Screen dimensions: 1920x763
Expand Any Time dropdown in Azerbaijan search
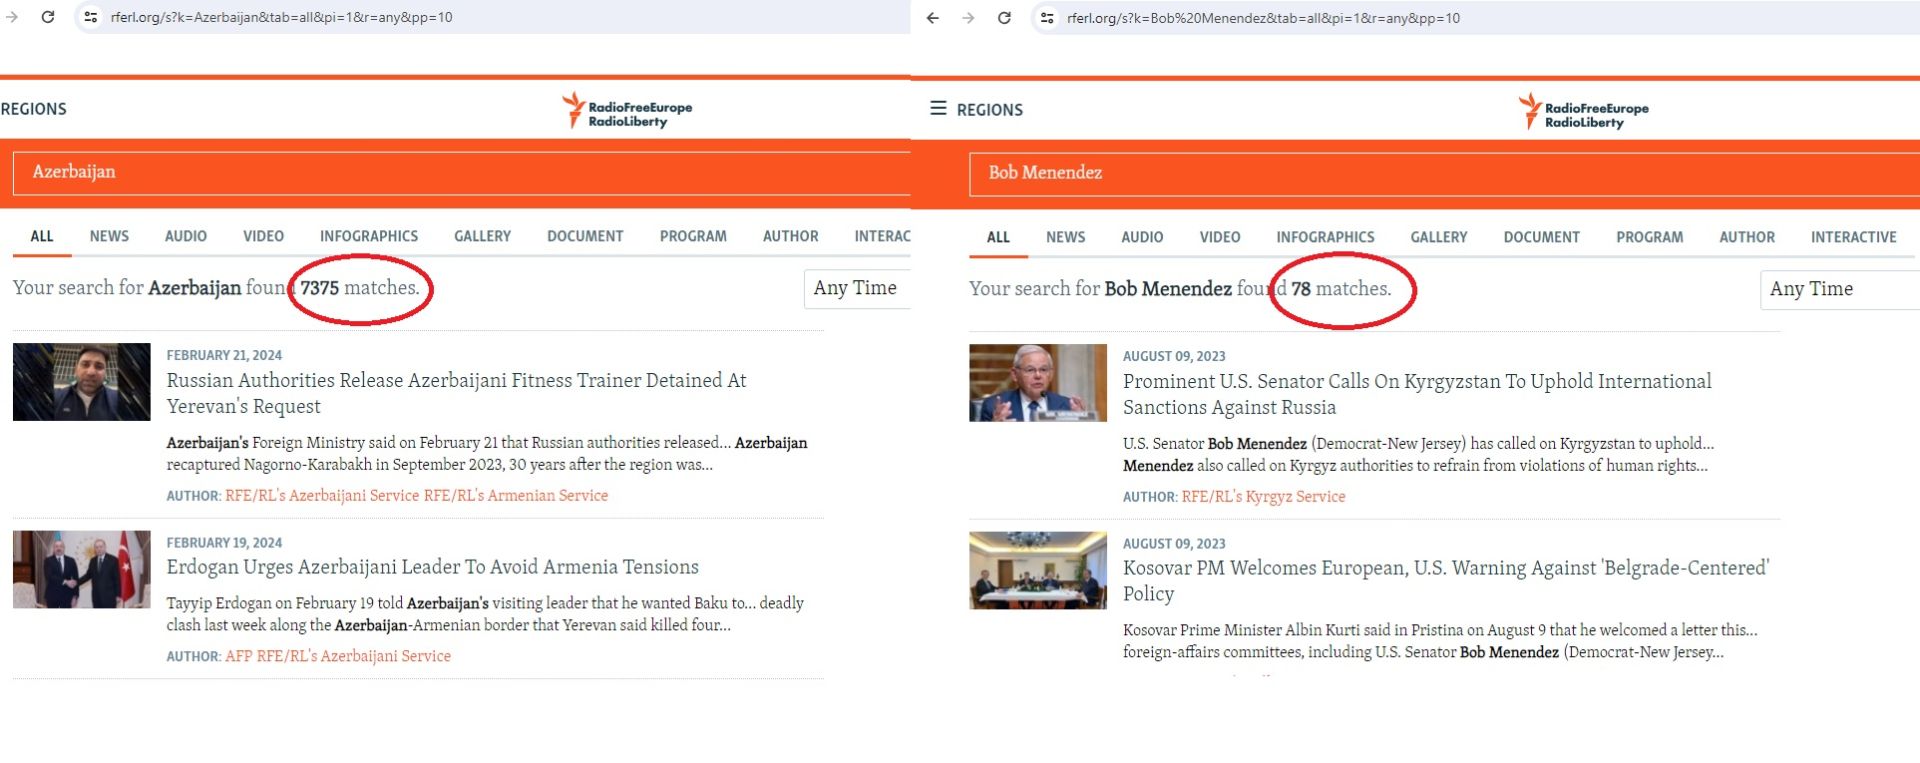[x=856, y=288]
